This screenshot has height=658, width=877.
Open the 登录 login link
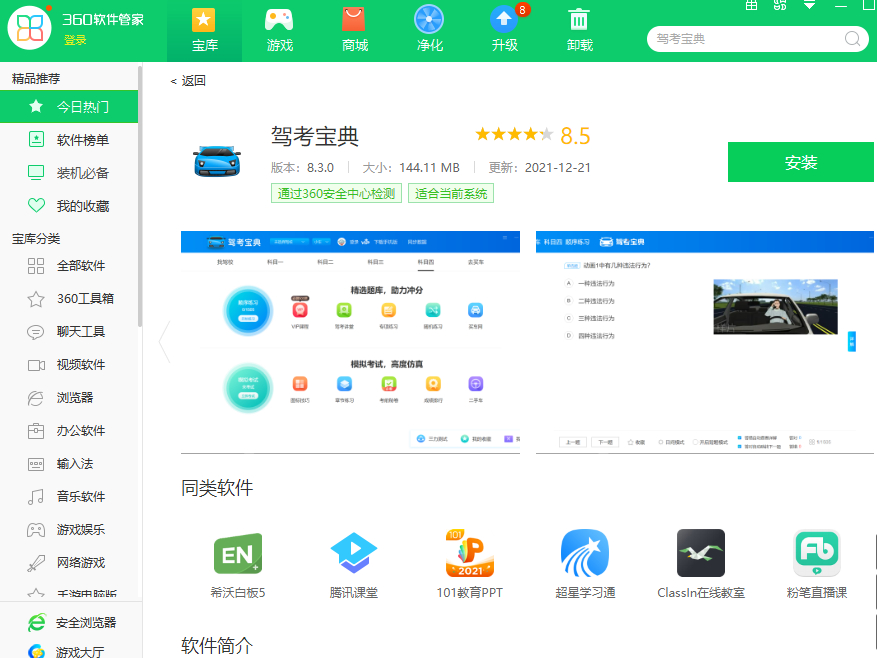pos(75,40)
